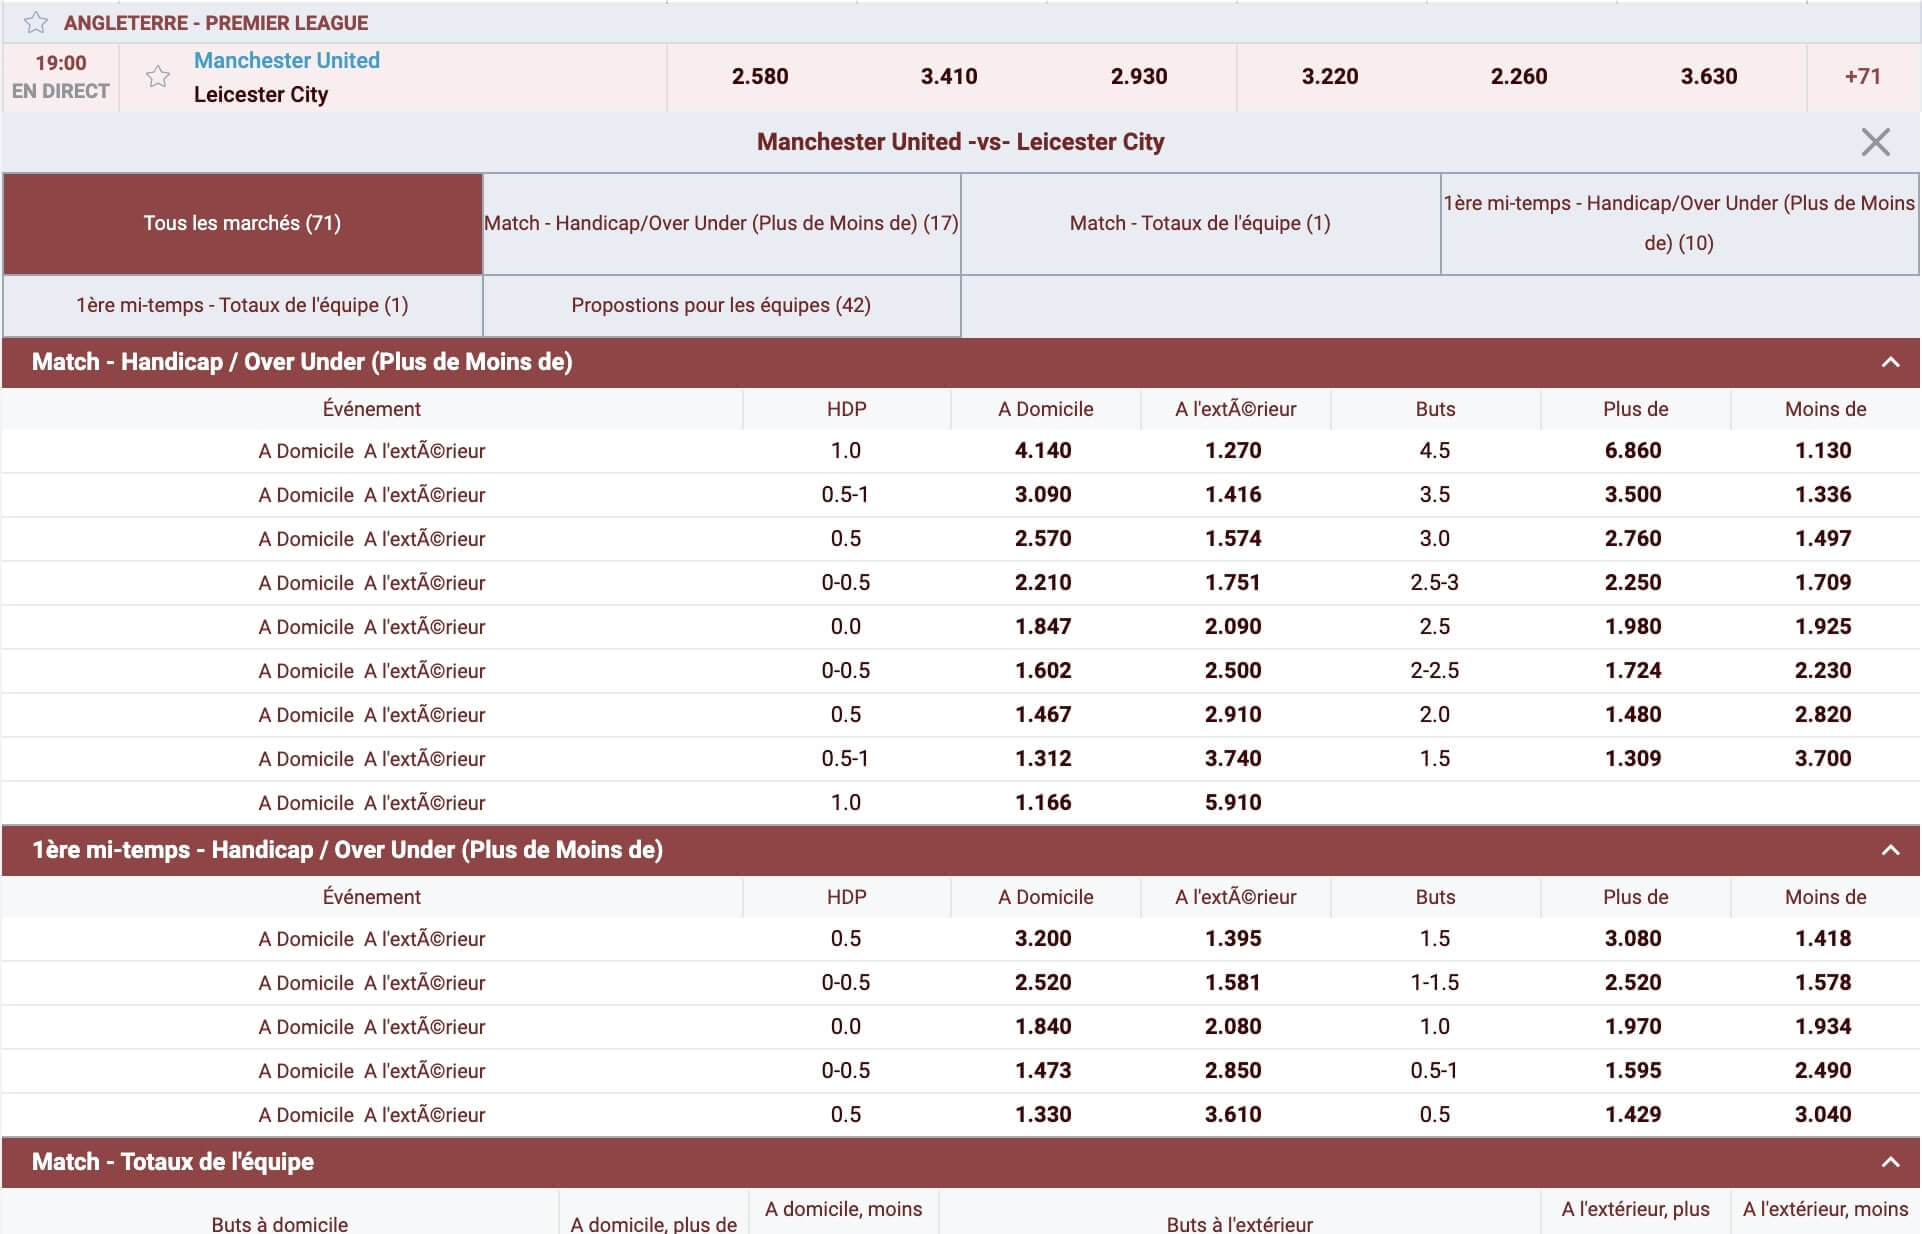
Task: Choose home odds 1.847 at handicap 0.0
Action: pos(1043,626)
